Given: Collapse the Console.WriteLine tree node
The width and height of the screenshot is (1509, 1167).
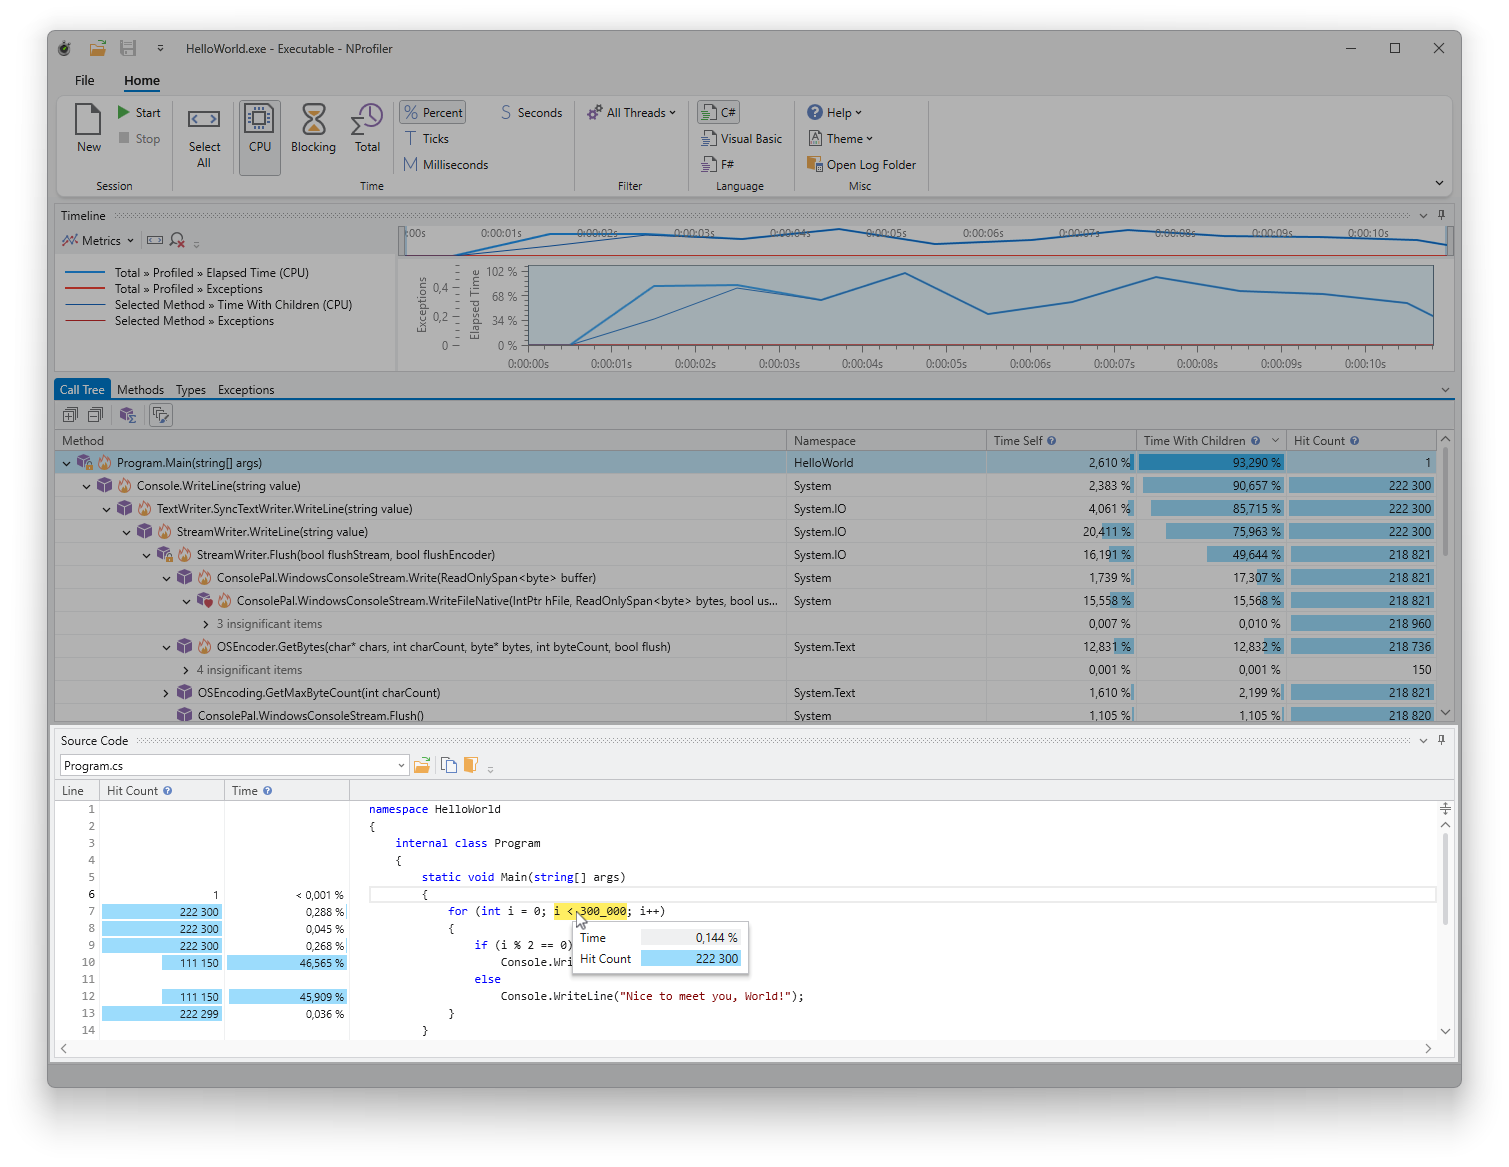Looking at the screenshot, I should 87,486.
